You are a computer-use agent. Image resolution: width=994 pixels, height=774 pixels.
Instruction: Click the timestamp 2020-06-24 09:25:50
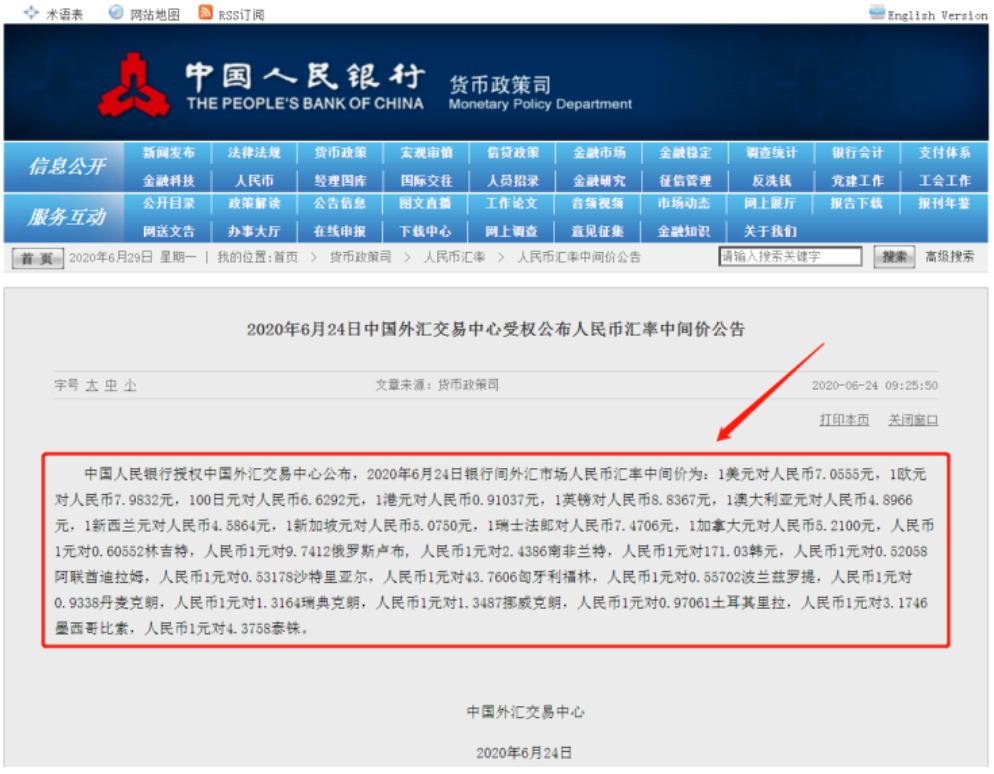875,385
